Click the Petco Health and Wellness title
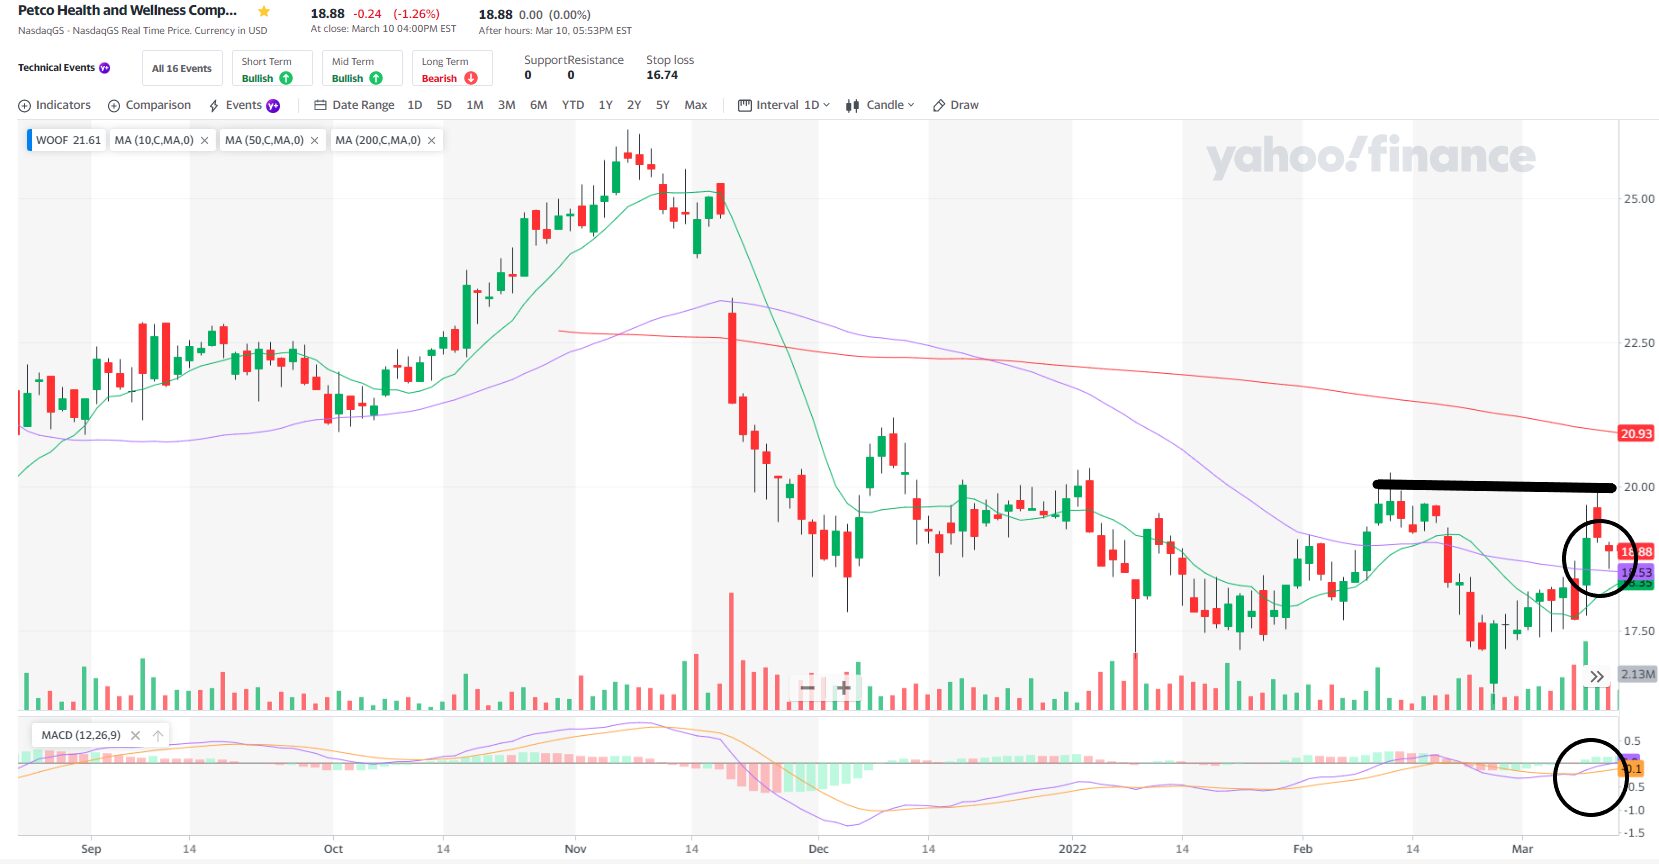This screenshot has height=864, width=1659. coord(128,10)
